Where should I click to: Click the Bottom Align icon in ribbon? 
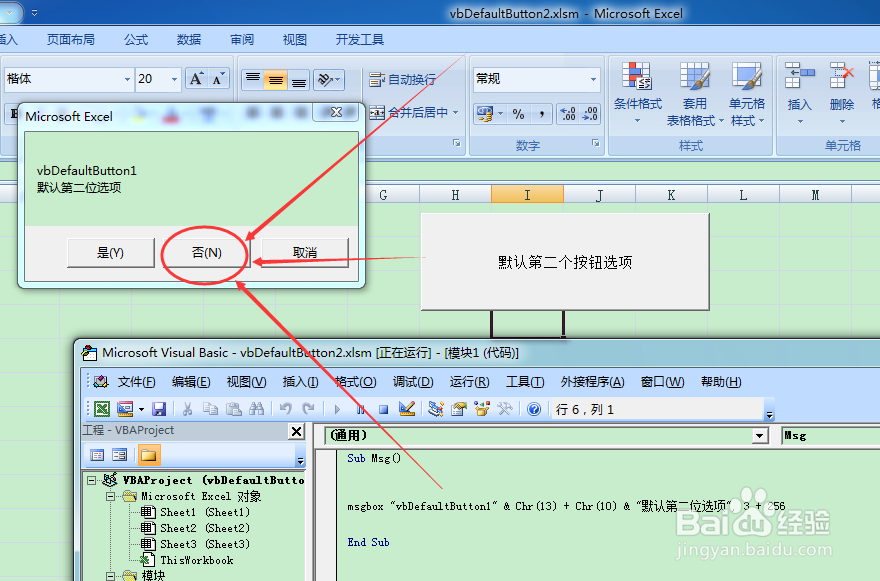[x=299, y=79]
